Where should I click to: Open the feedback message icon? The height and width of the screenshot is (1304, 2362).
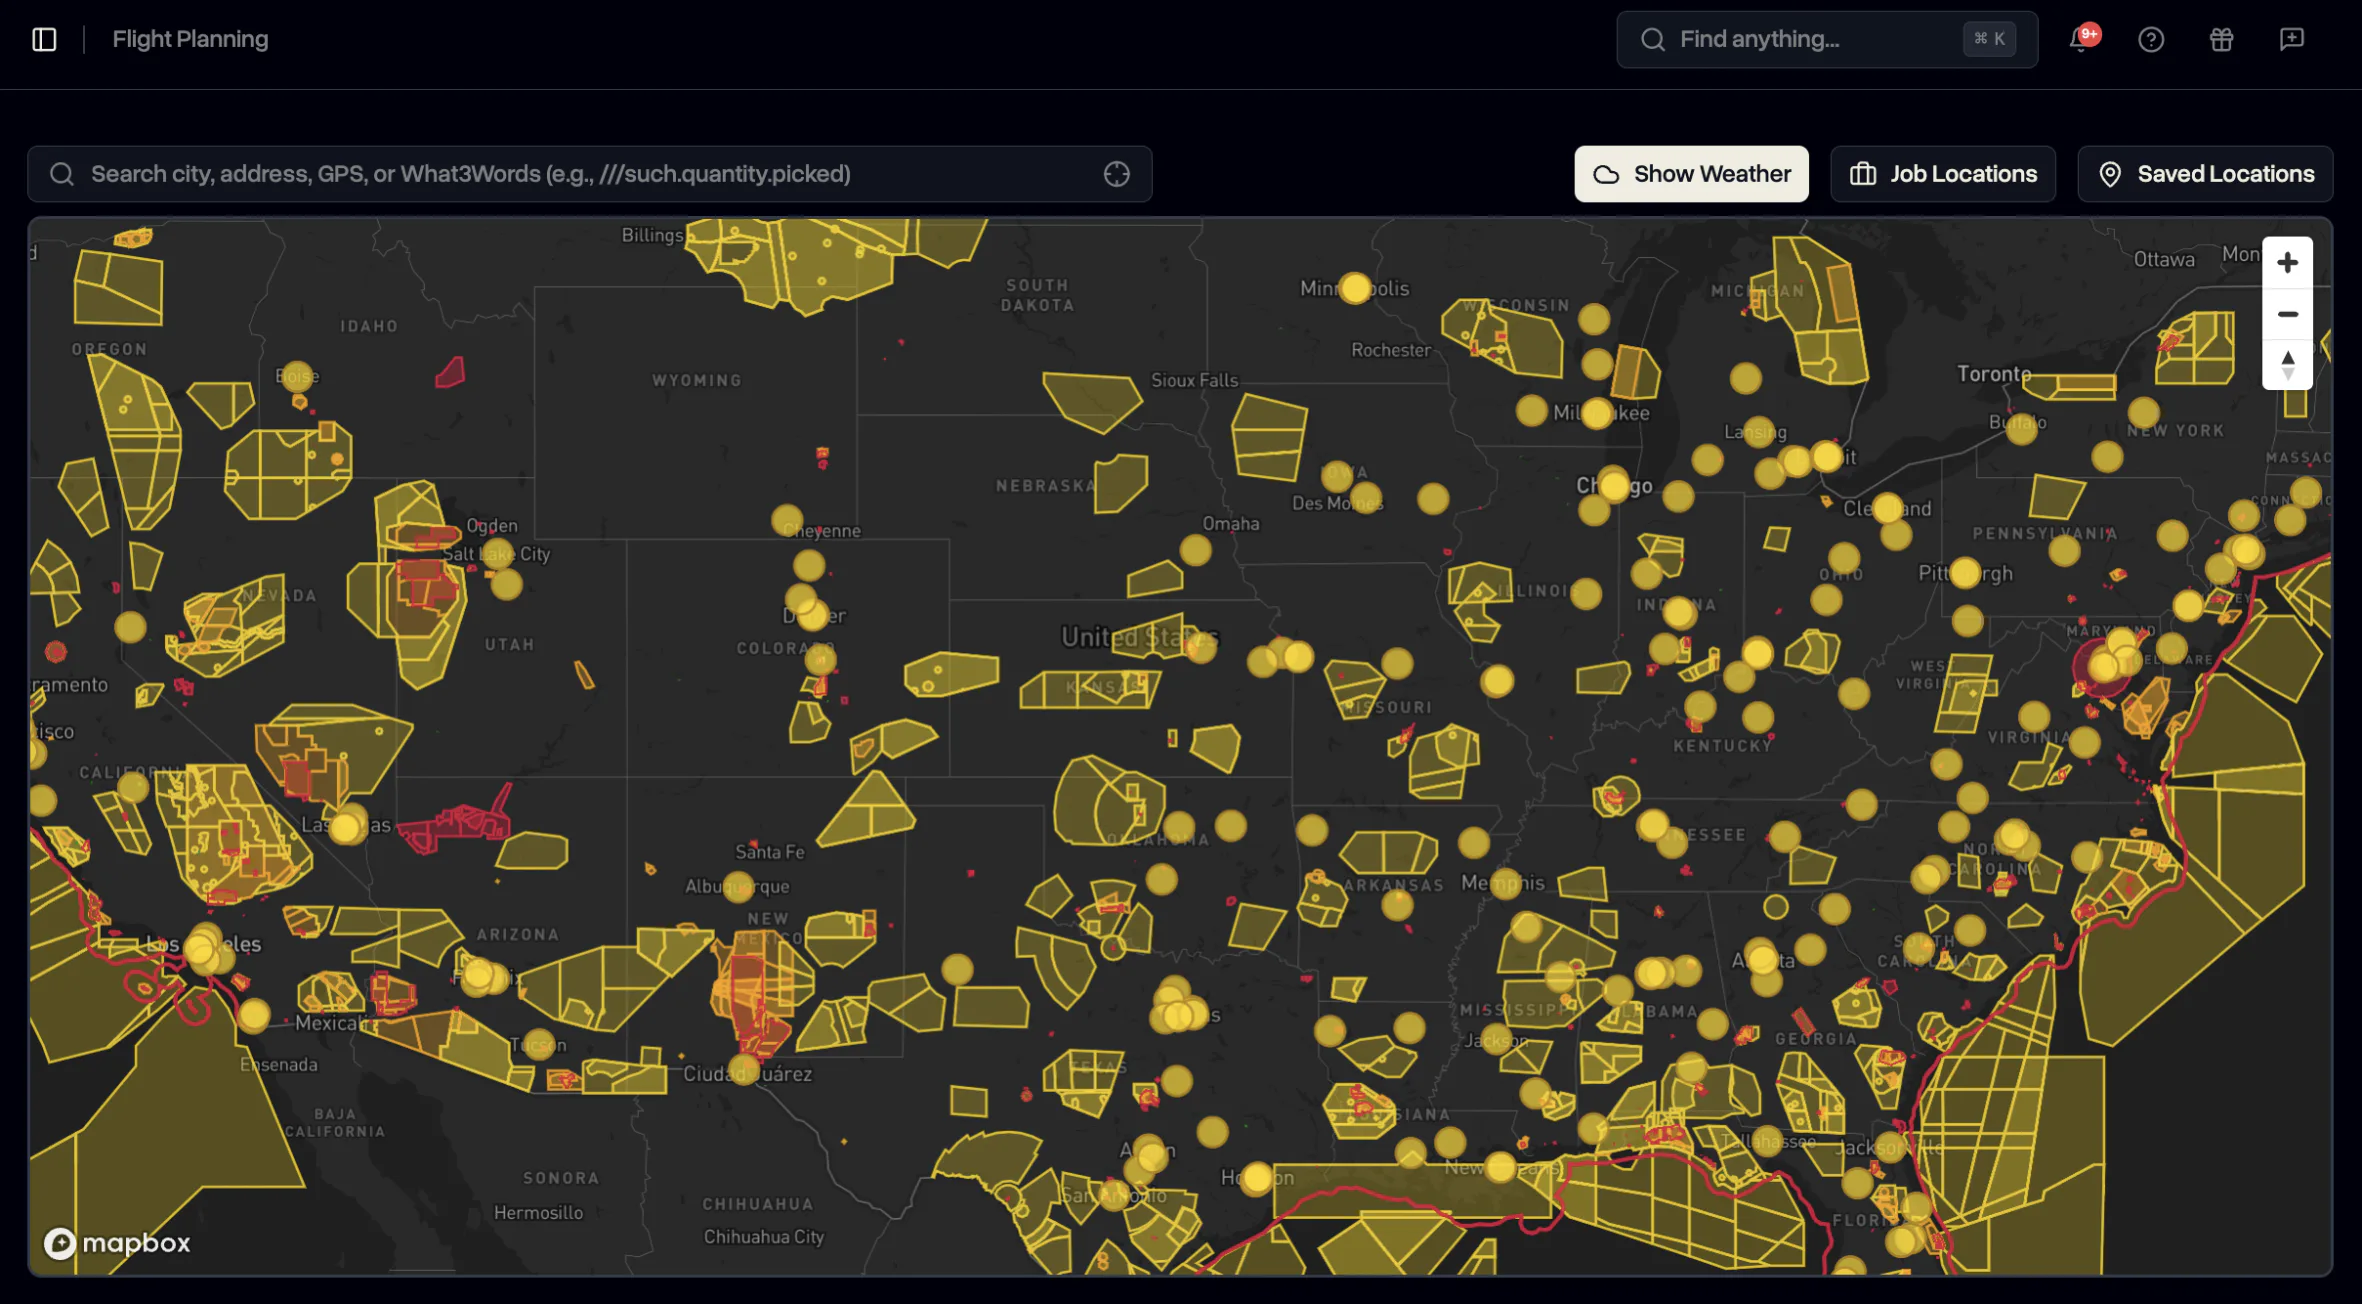click(x=2291, y=39)
